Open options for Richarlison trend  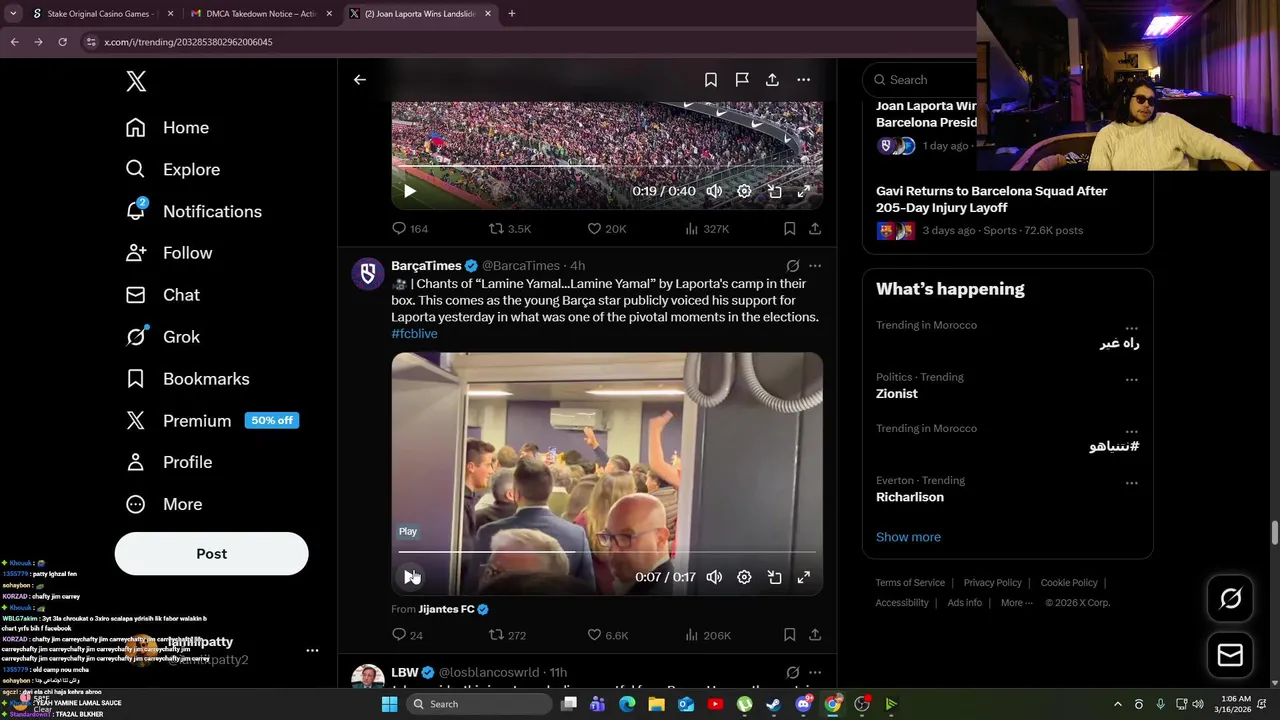click(x=1131, y=483)
